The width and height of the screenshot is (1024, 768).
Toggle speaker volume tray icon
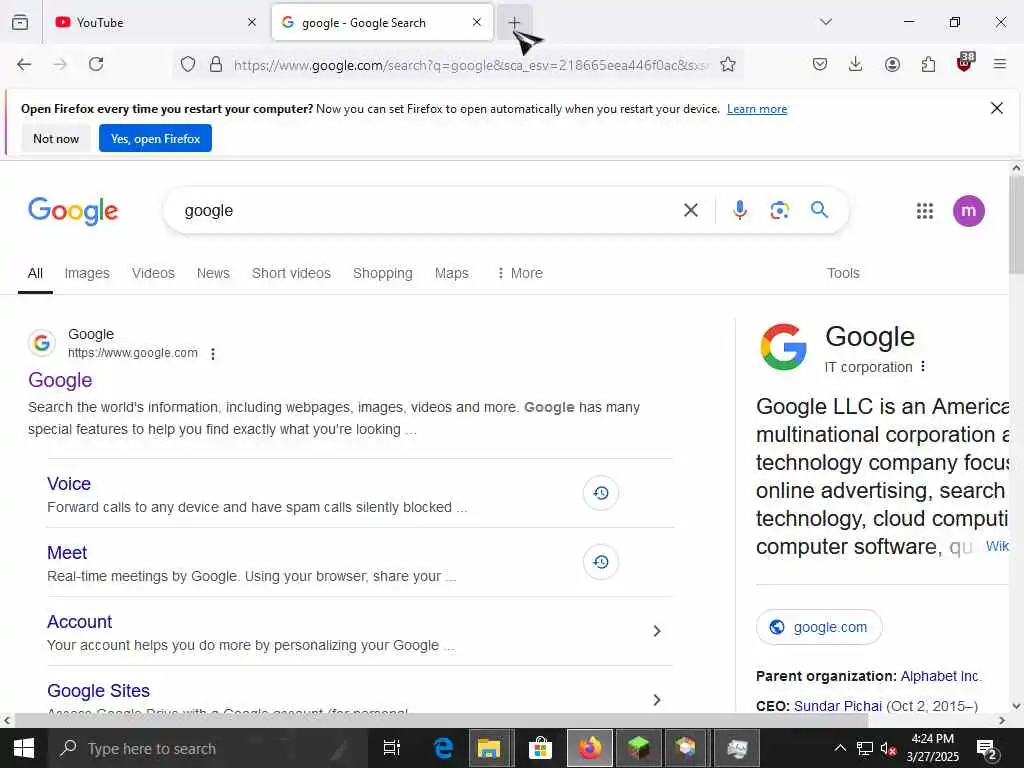pos(888,748)
